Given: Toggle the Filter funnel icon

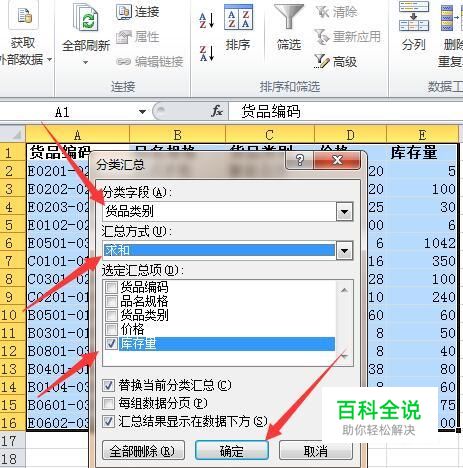Looking at the screenshot, I should 289,17.
